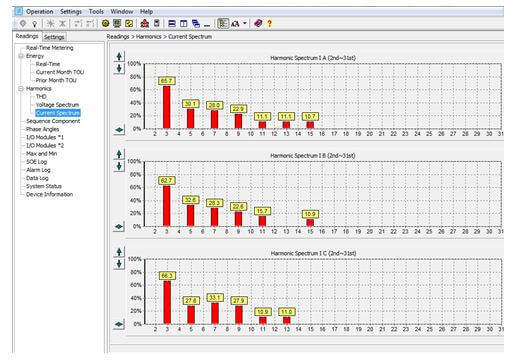Toggle the navigation tree panel icon
This screenshot has width=518, height=364.
coord(223,24)
